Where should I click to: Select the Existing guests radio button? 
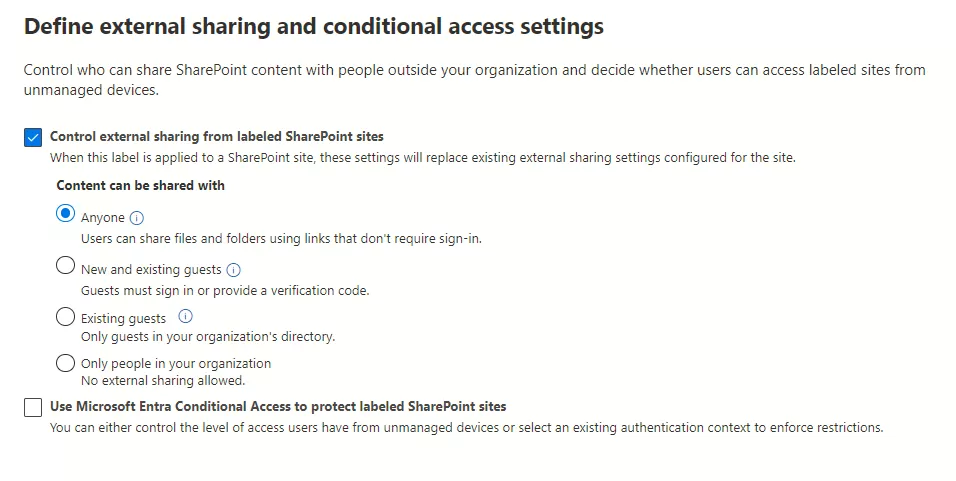(66, 317)
